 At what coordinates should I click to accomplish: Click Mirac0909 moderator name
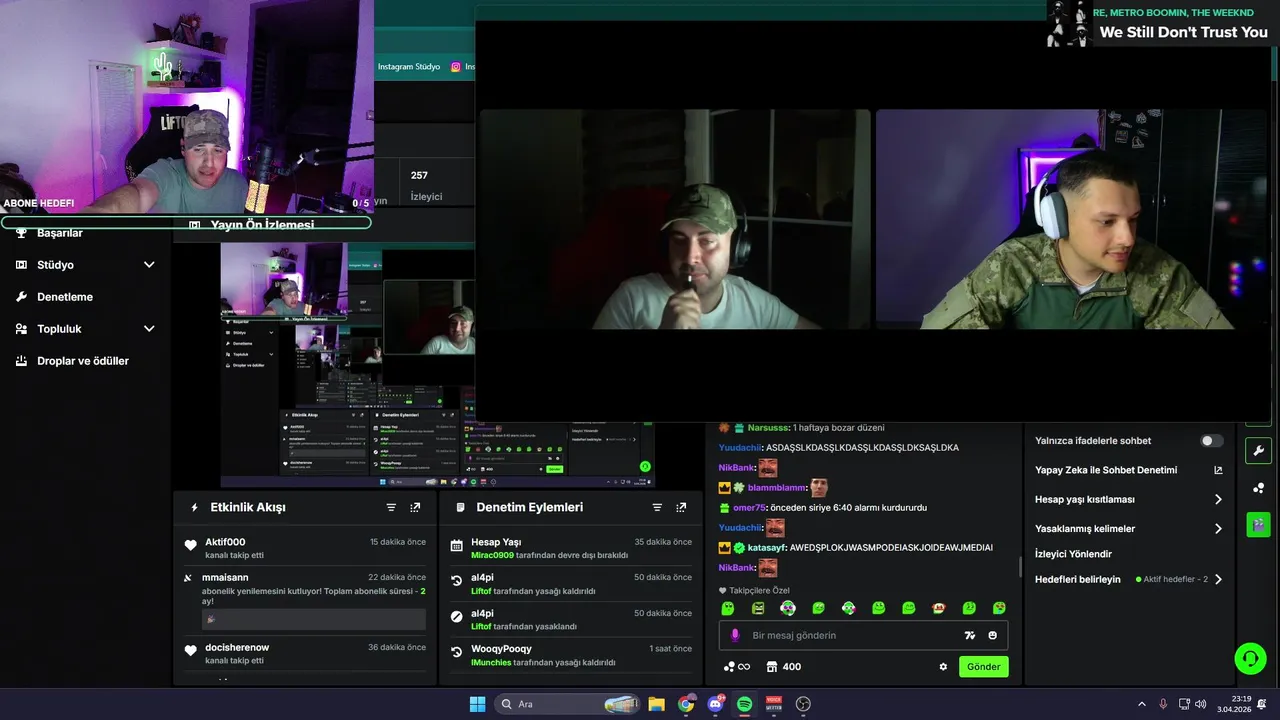click(x=492, y=555)
